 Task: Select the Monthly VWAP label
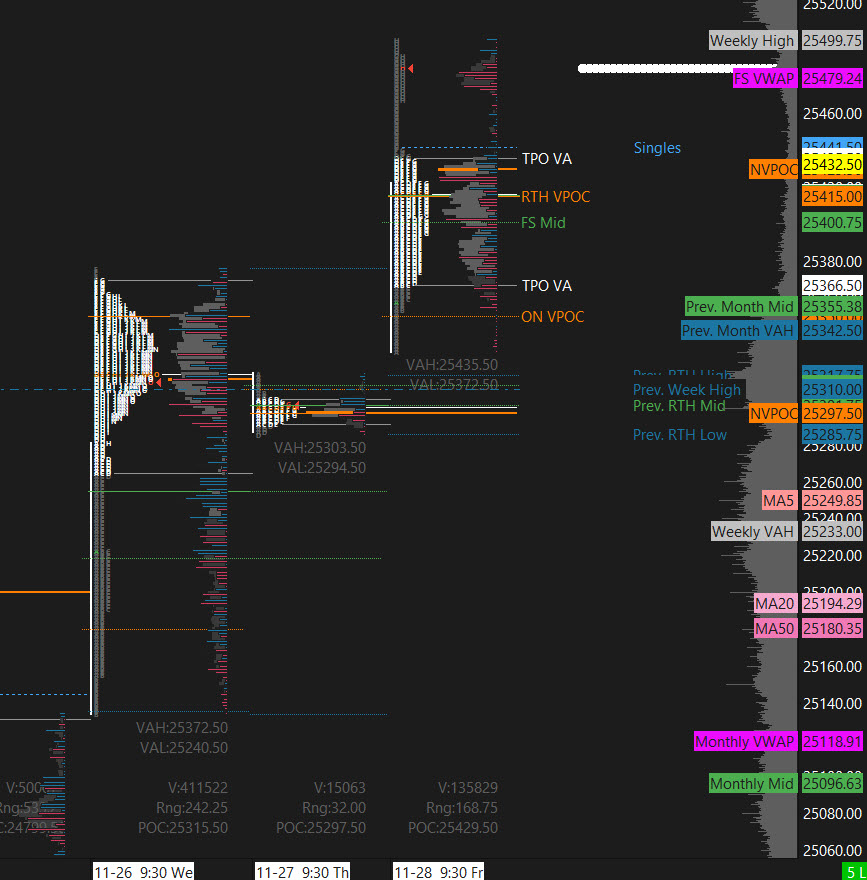click(745, 742)
